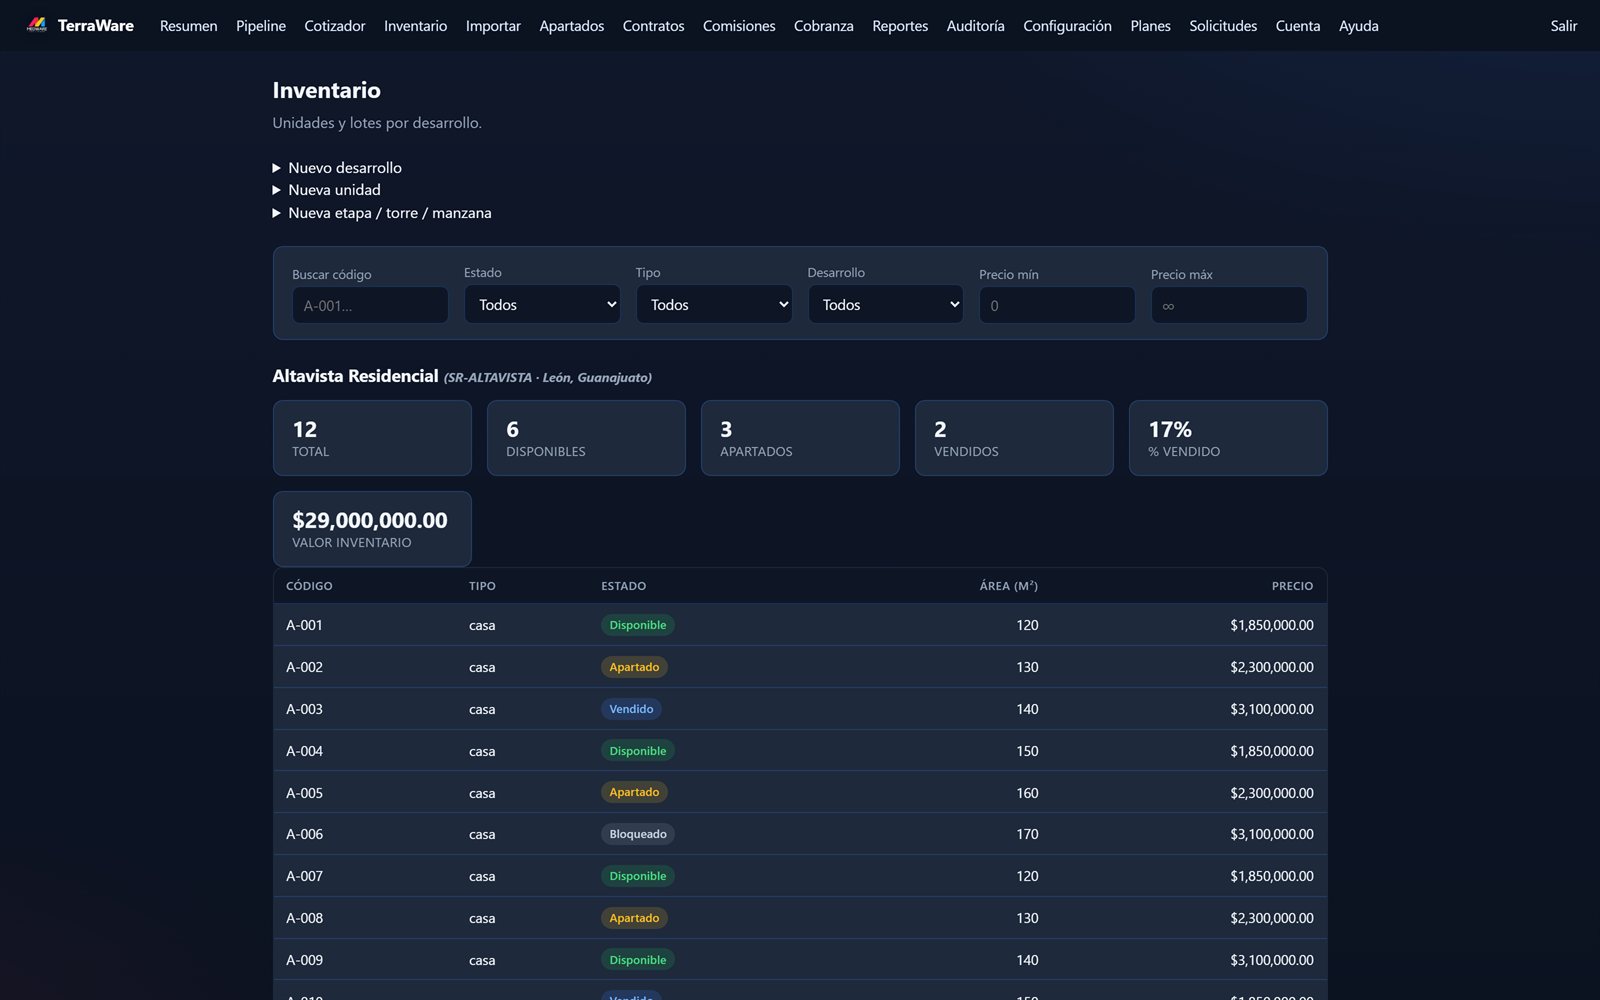The width and height of the screenshot is (1600, 1000).
Task: Click the Vendido badge for A-003
Action: 631,709
